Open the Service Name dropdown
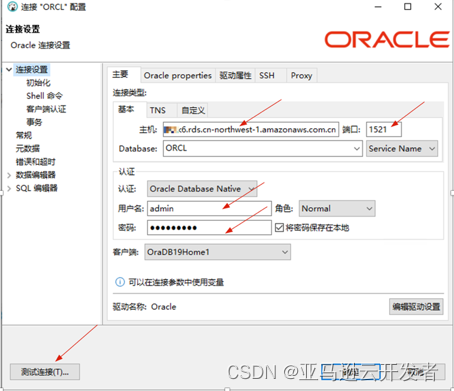The image size is (454, 391). click(402, 149)
